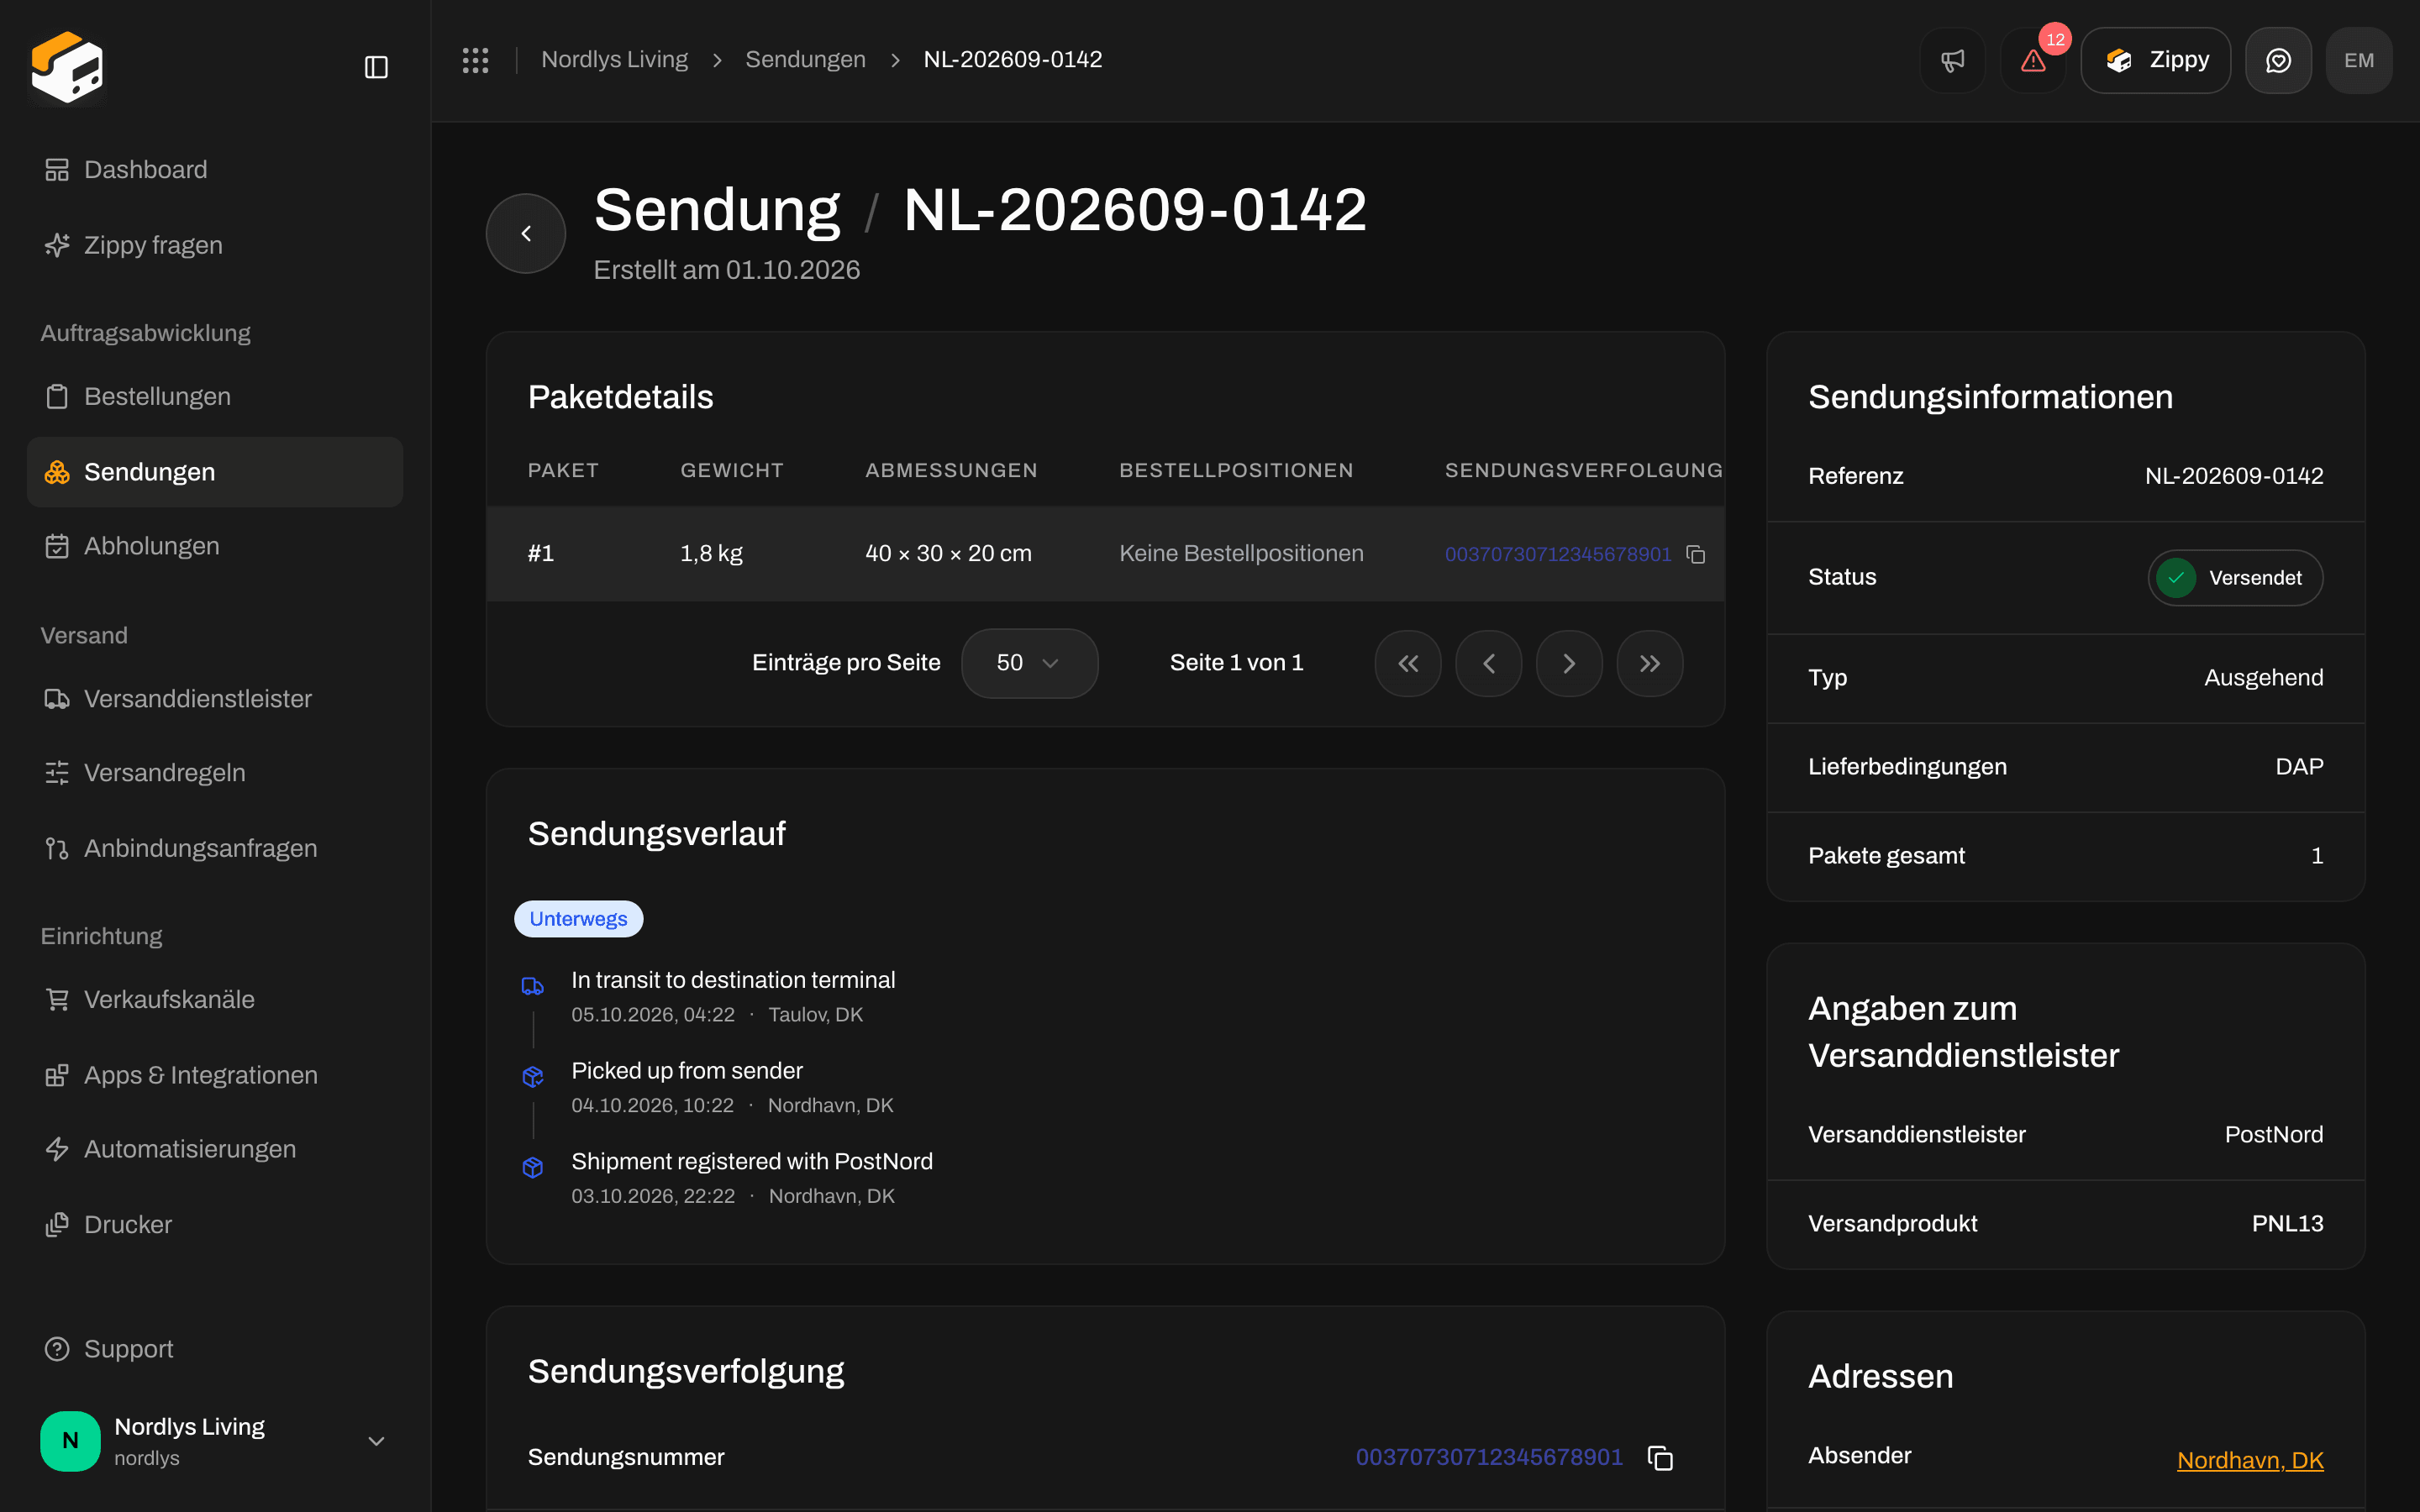
Task: Jump to first page of Paketdetails
Action: pos(1408,663)
